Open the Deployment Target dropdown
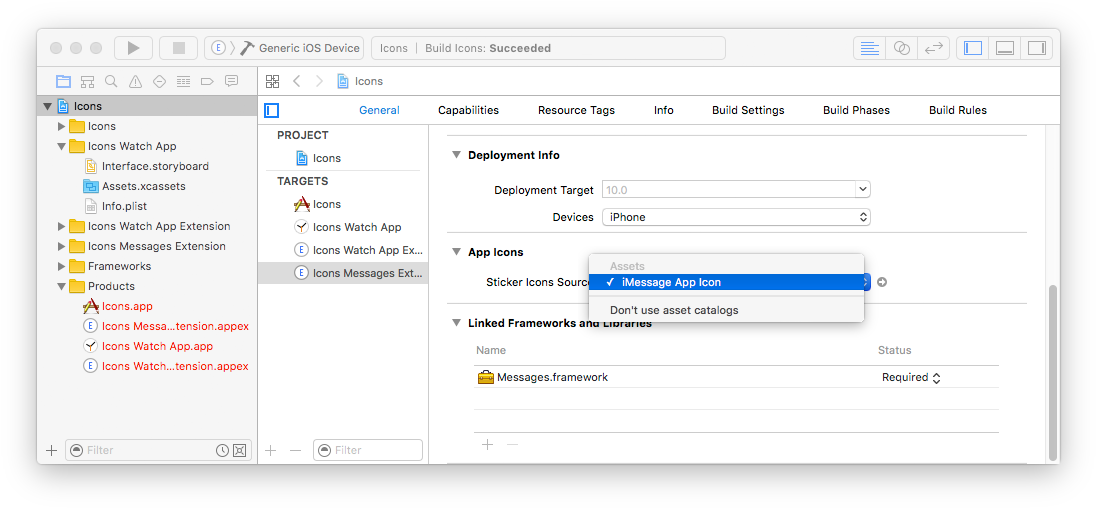The height and width of the screenshot is (508, 1096). click(863, 189)
